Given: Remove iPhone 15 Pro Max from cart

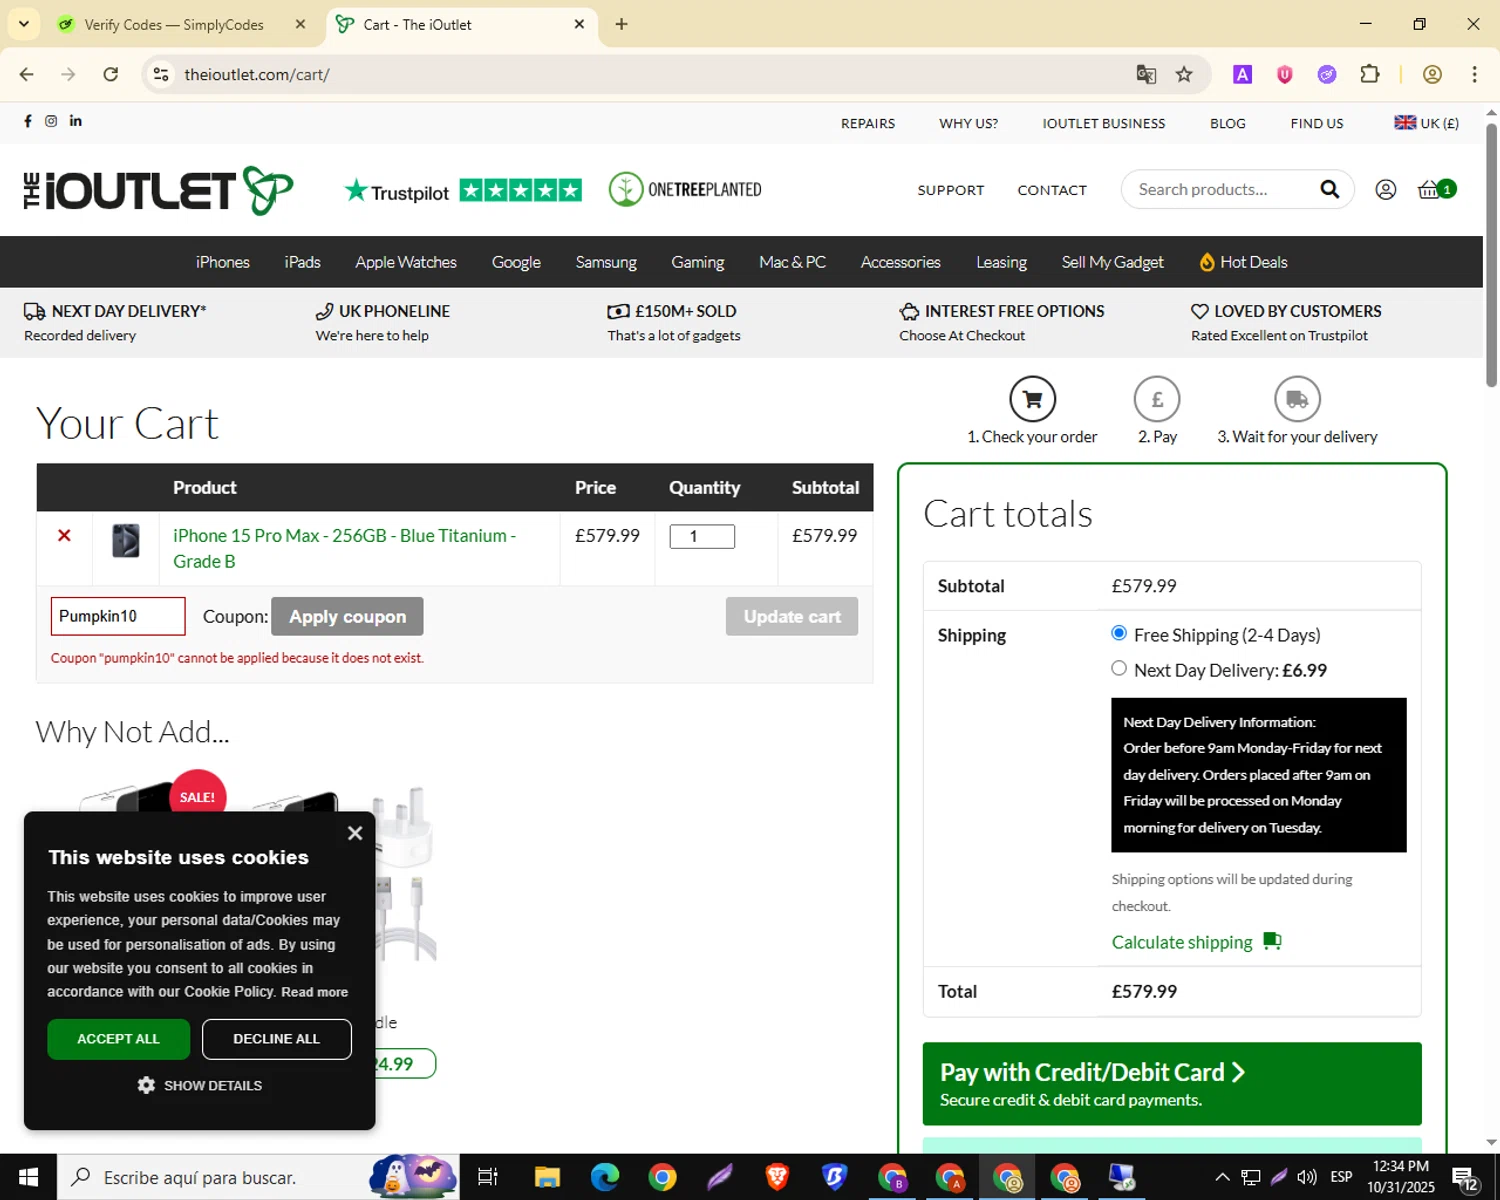Looking at the screenshot, I should (x=64, y=536).
